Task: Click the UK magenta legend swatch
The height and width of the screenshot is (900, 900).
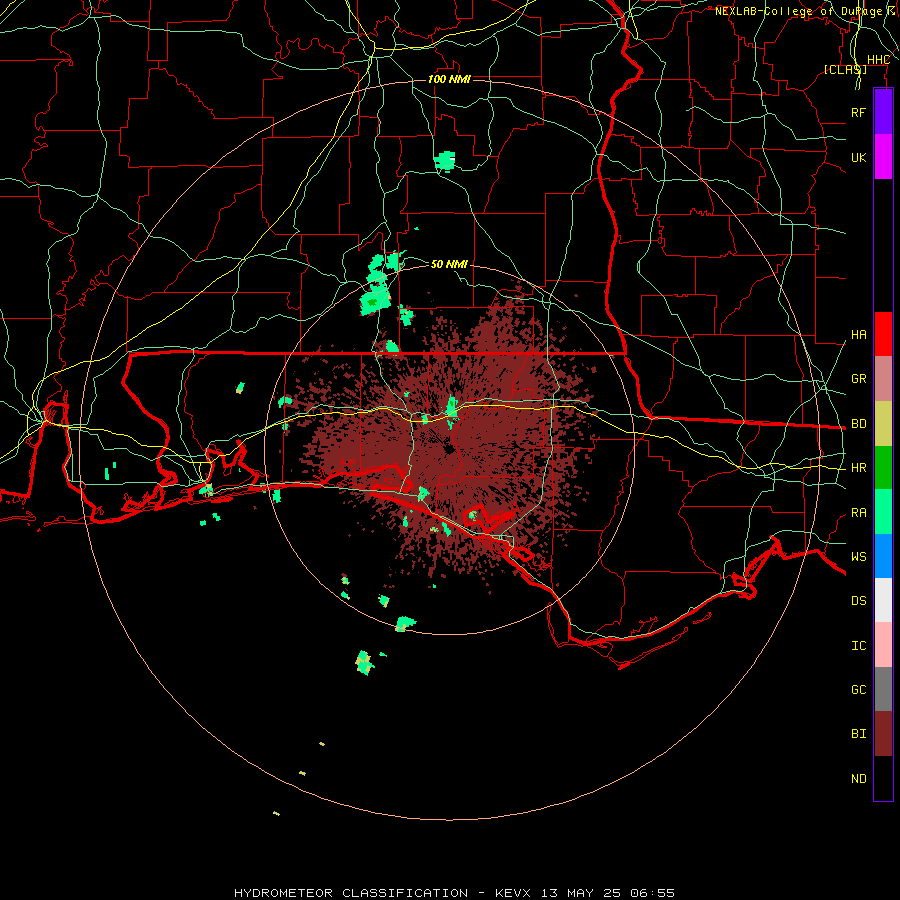Action: pyautogui.click(x=883, y=157)
